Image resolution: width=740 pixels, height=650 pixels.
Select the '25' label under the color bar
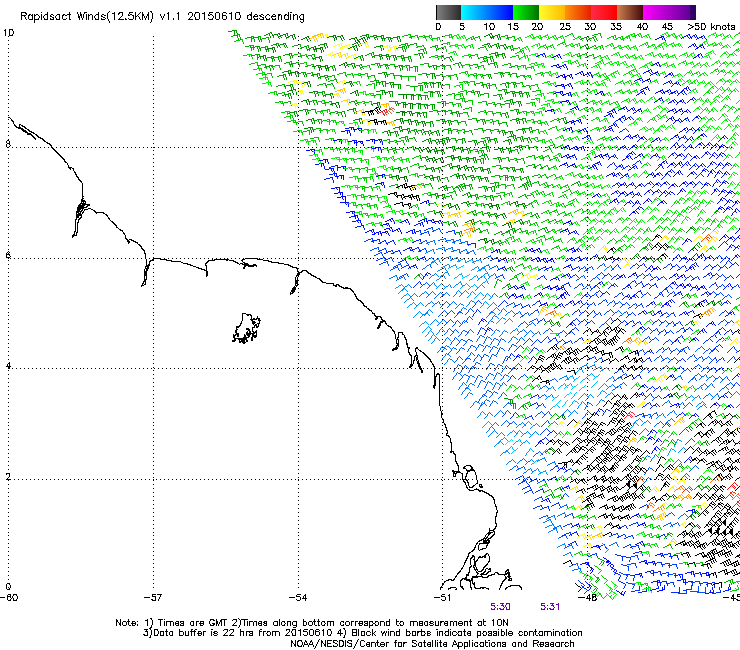(565, 27)
